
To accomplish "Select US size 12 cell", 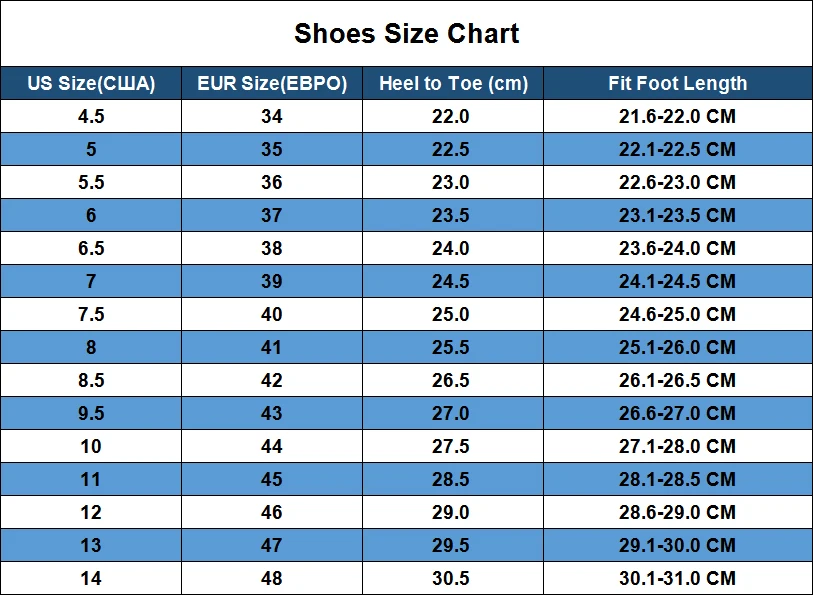I will 91,512.
